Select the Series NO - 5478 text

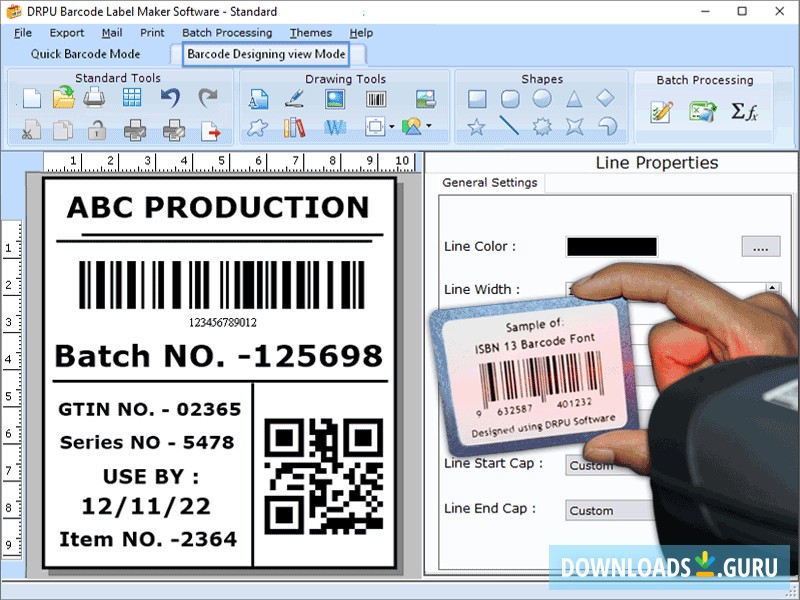tap(147, 442)
